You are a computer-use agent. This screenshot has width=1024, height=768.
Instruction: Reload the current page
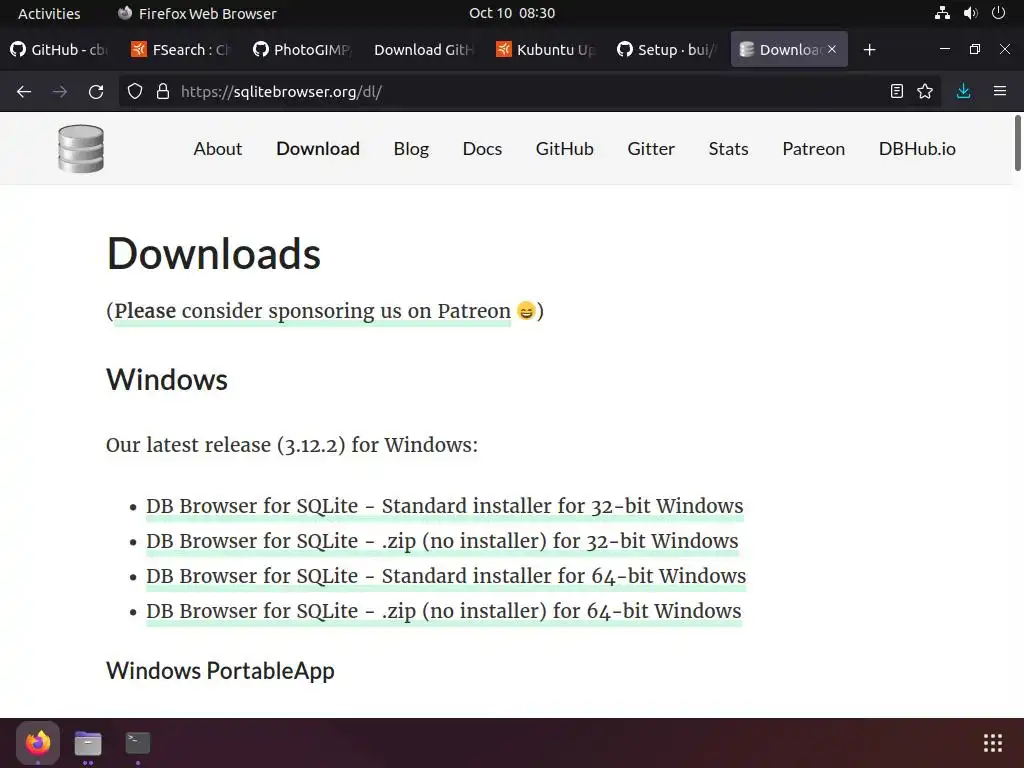click(x=96, y=91)
